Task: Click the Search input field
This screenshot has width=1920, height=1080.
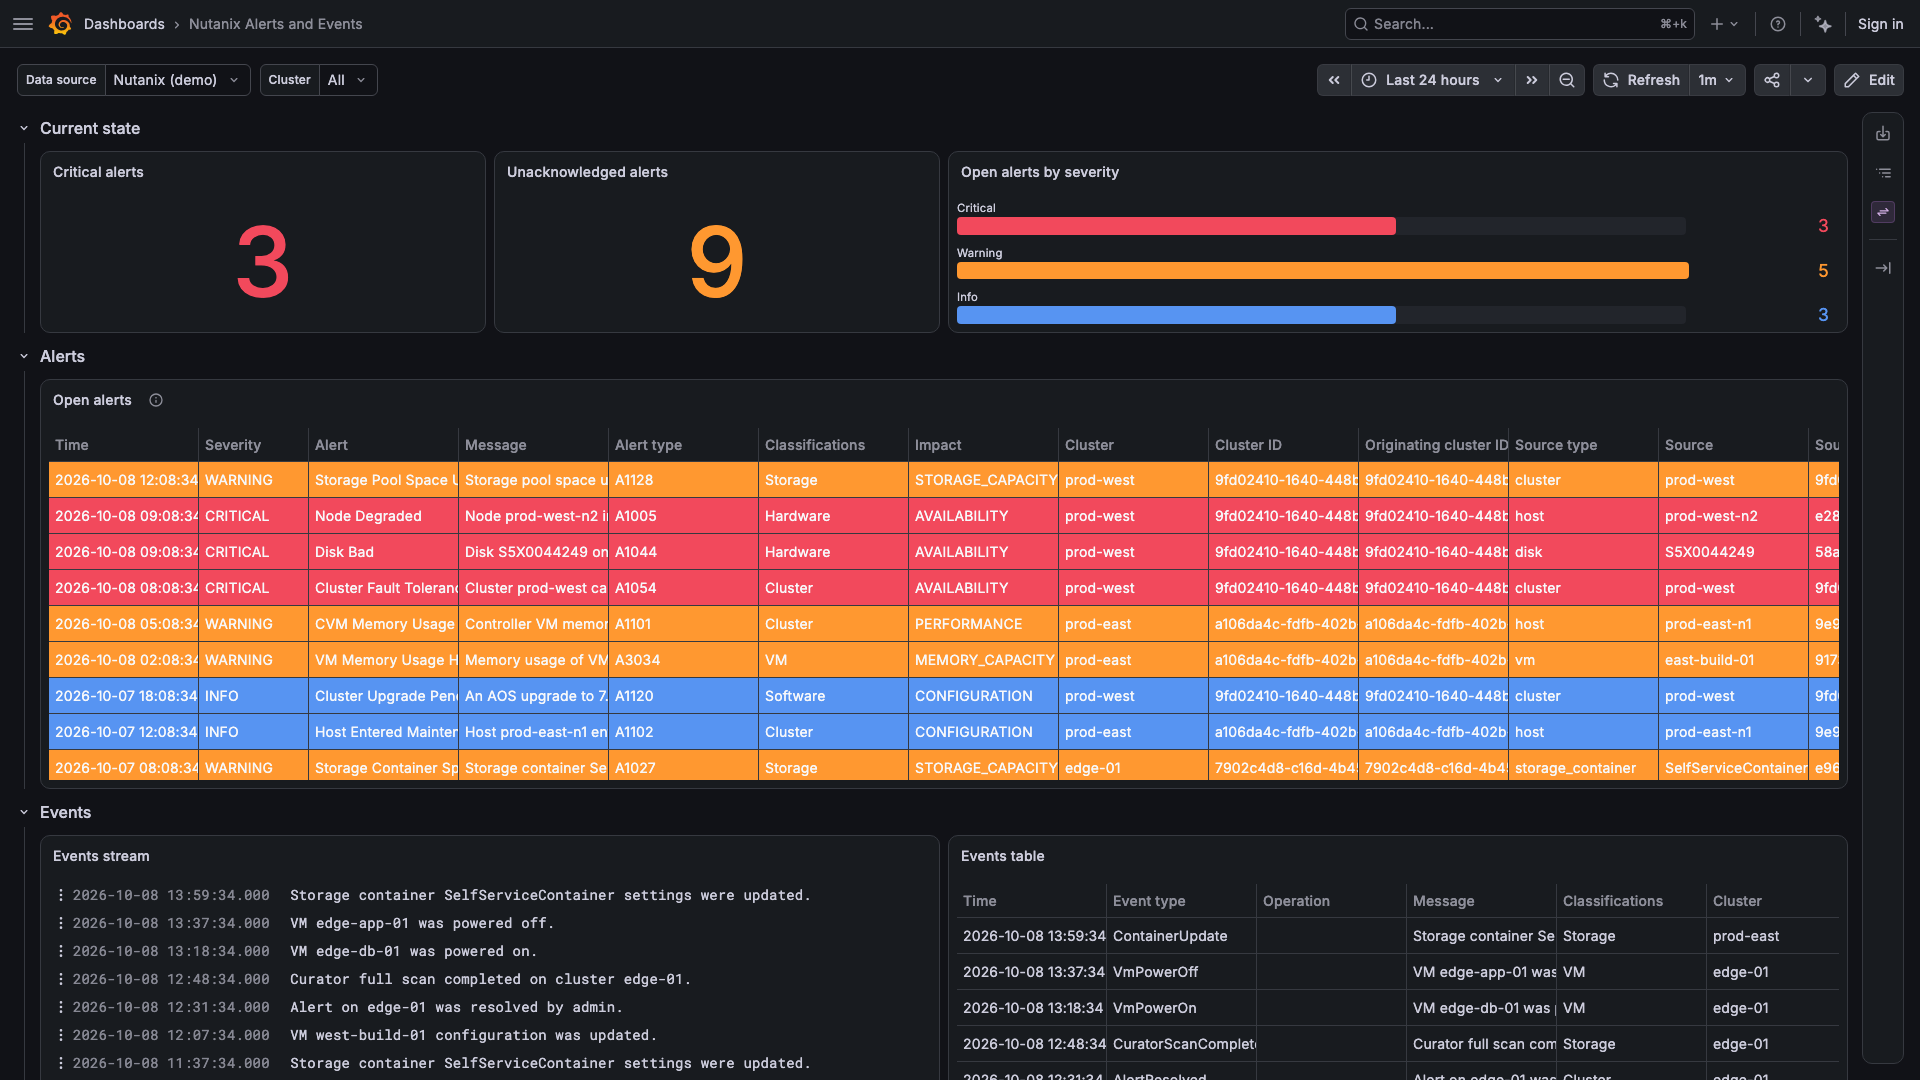Action: point(1519,24)
